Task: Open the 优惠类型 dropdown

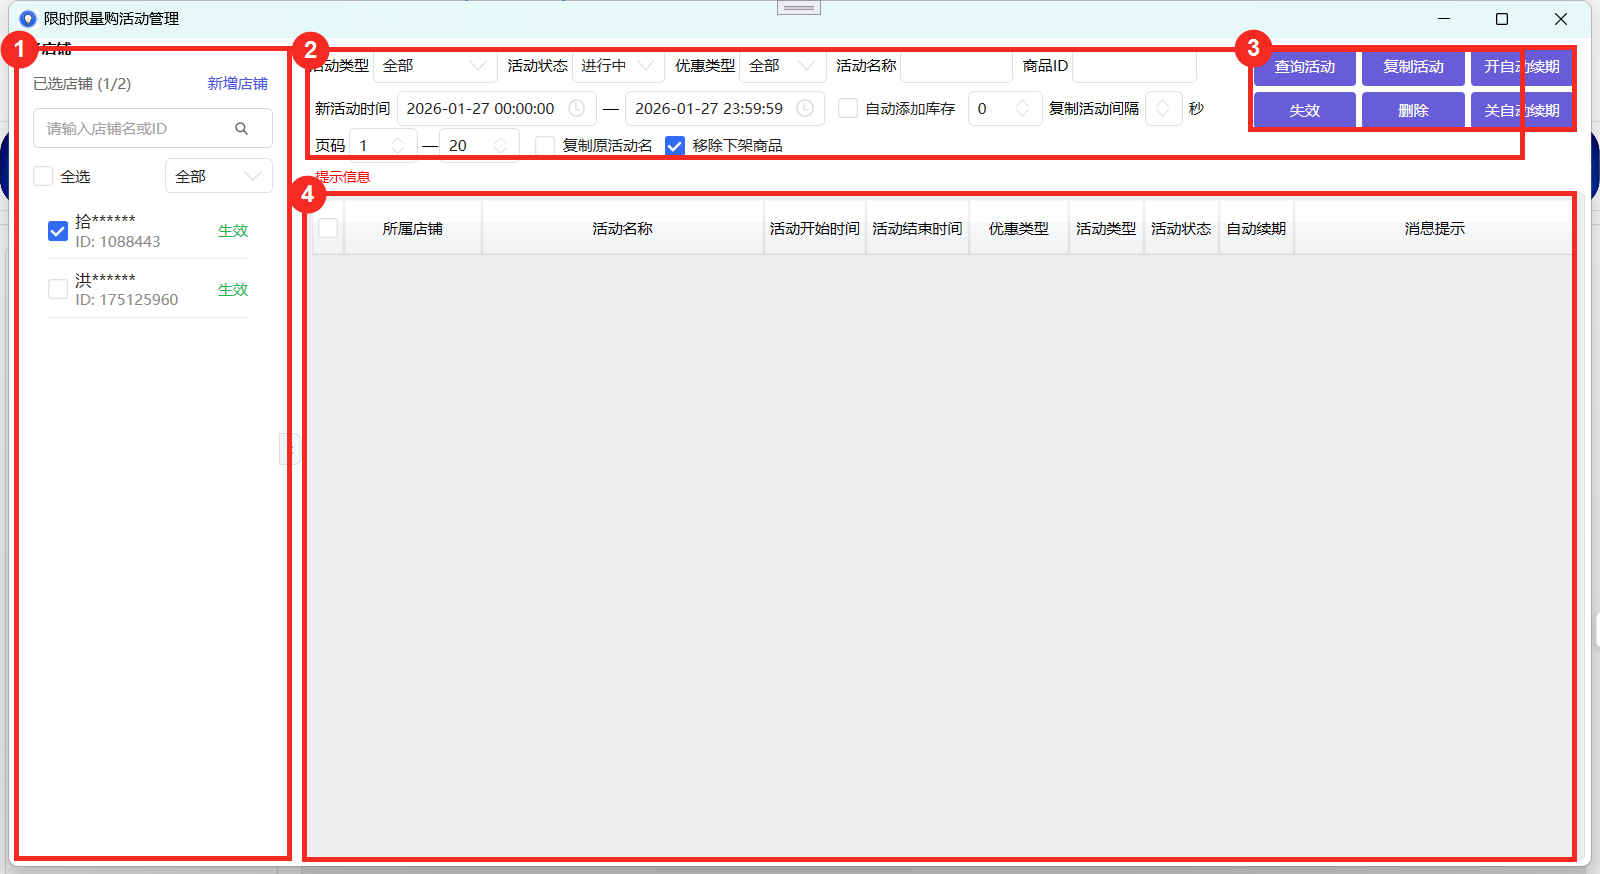Action: 783,66
